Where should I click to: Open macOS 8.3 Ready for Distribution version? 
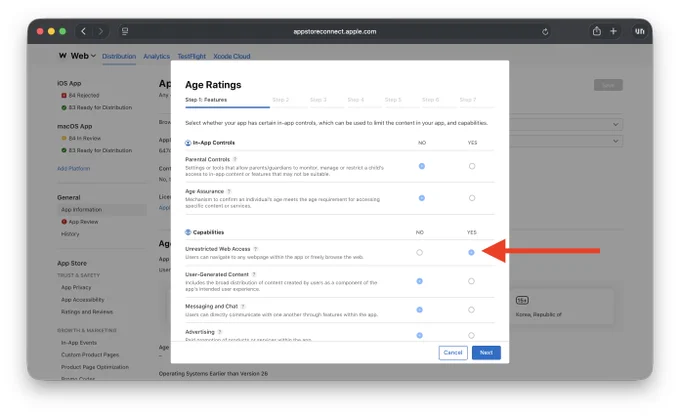tap(100, 151)
